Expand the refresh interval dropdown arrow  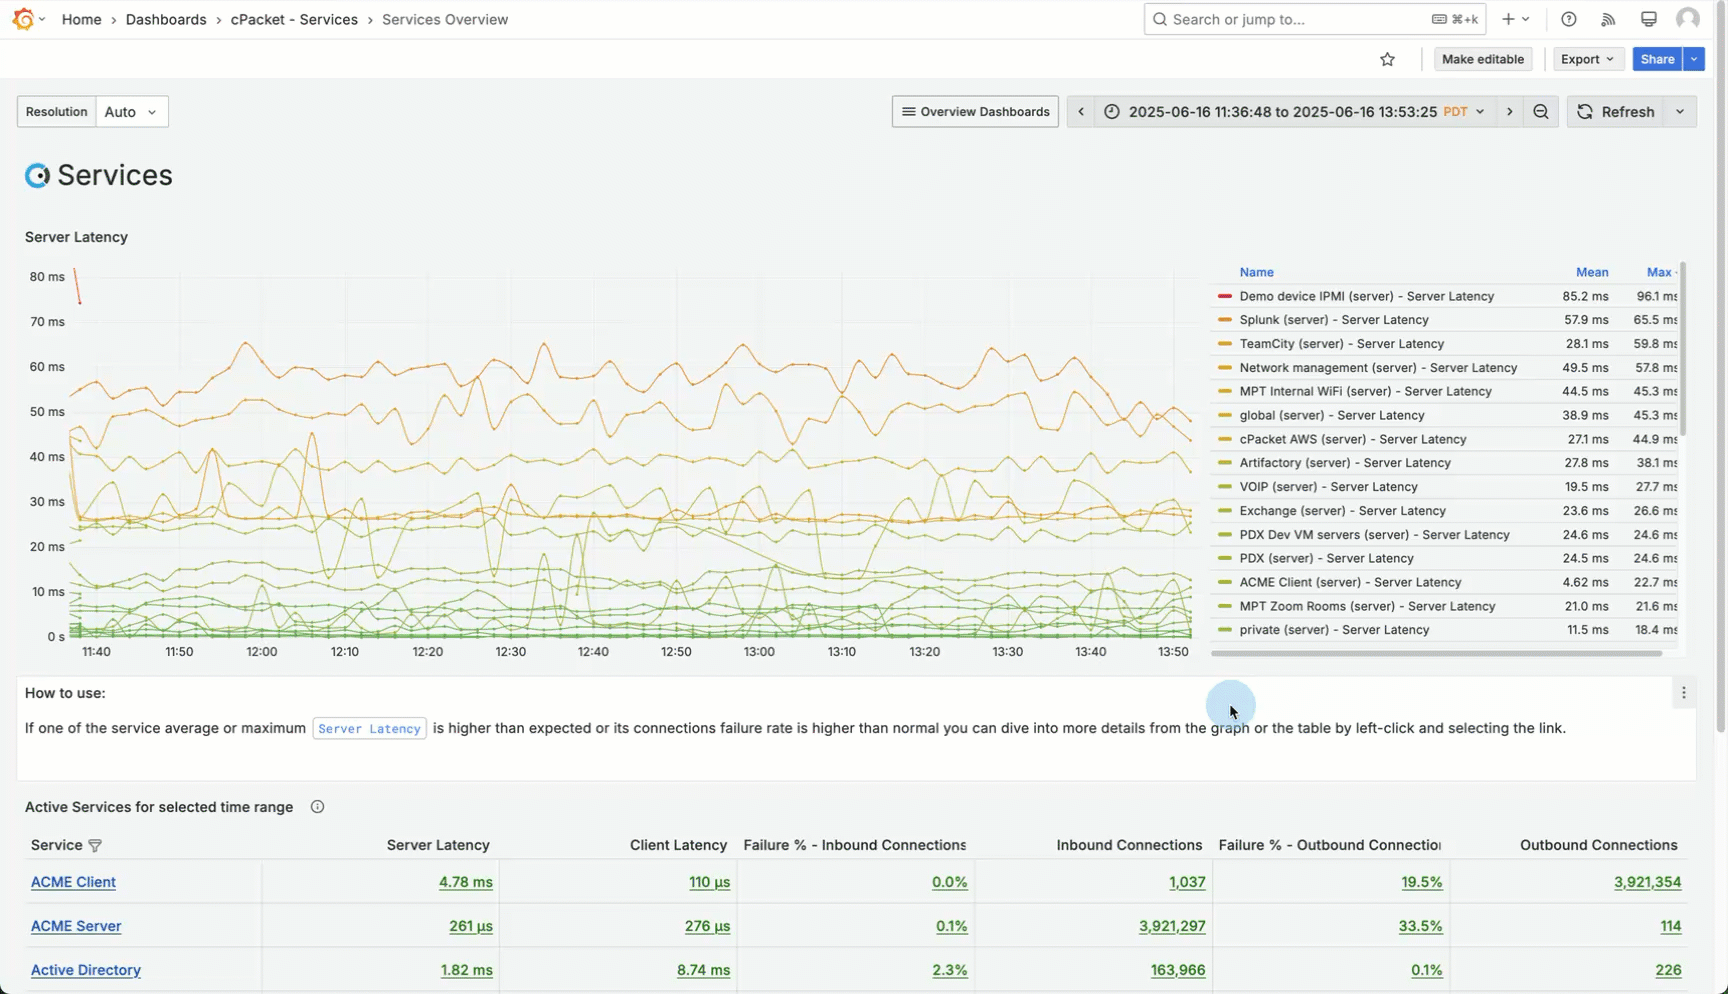click(1680, 112)
